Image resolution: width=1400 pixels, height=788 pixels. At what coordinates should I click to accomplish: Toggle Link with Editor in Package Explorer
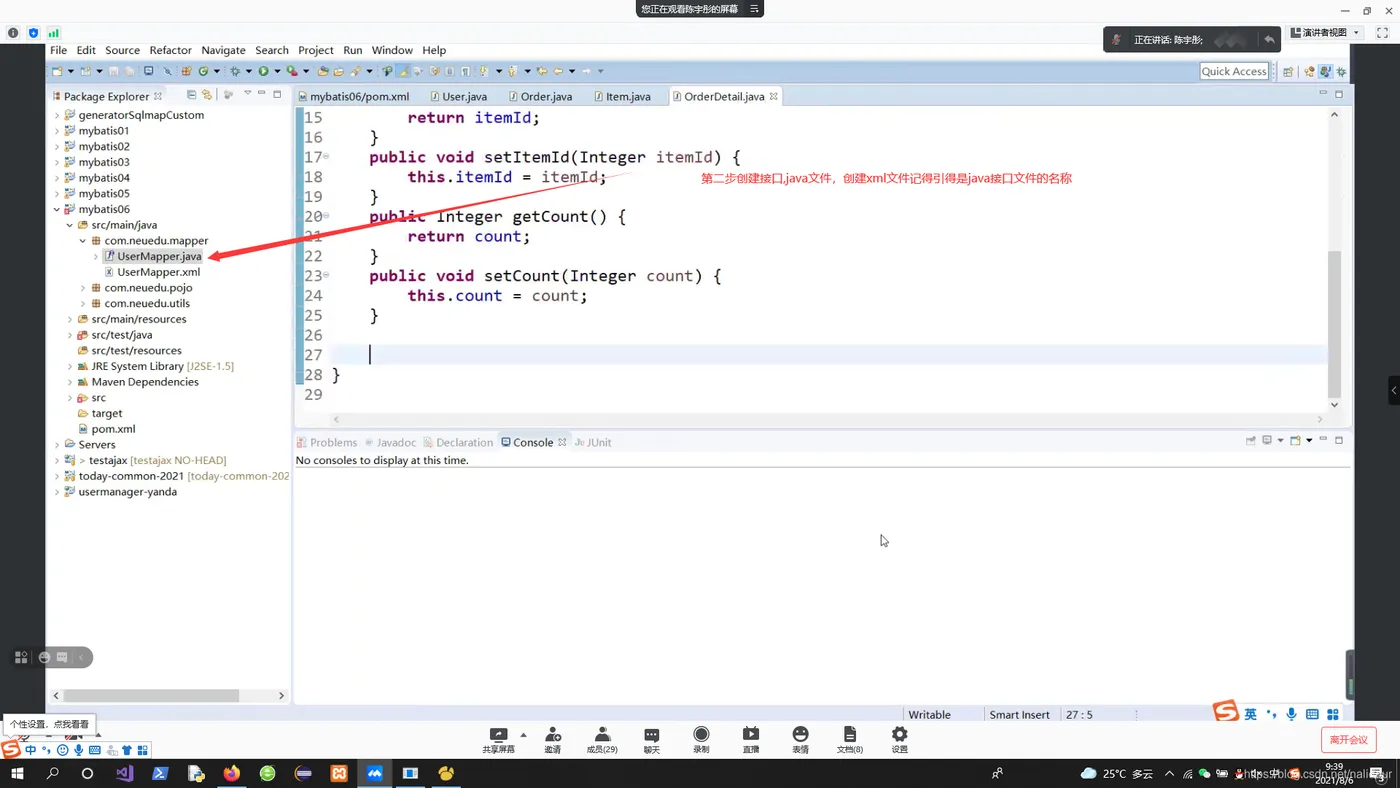point(207,95)
